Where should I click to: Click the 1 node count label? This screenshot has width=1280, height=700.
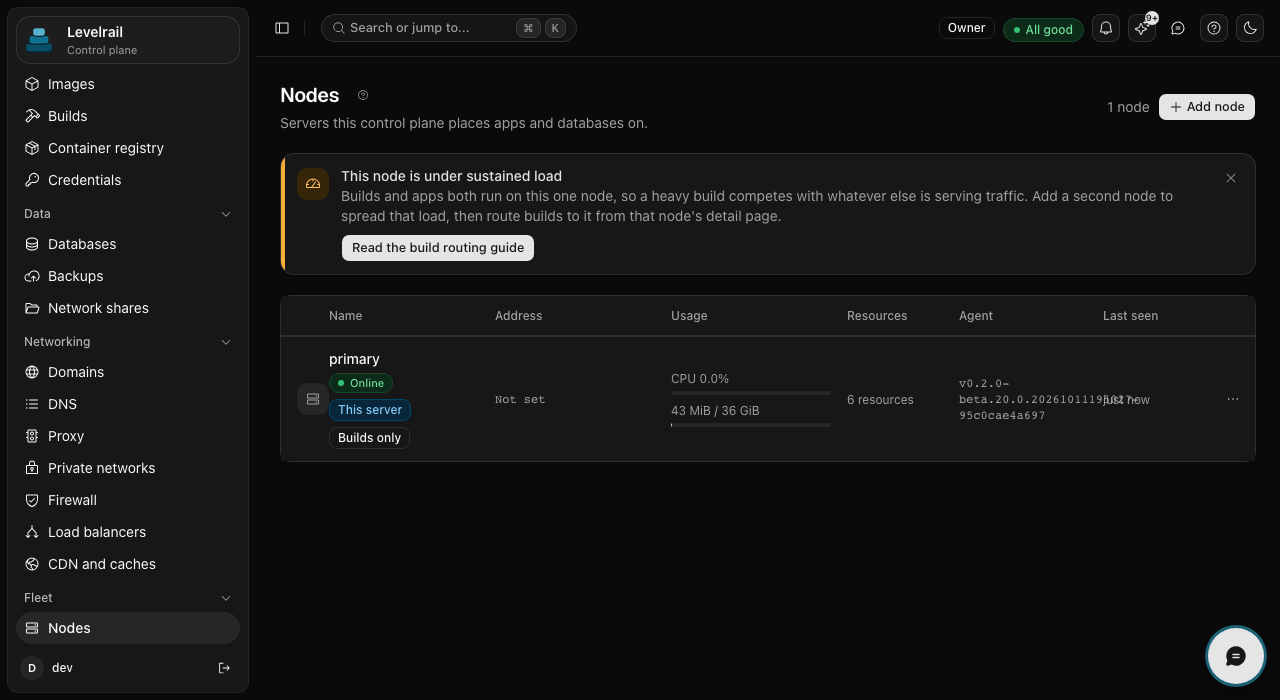(x=1128, y=107)
